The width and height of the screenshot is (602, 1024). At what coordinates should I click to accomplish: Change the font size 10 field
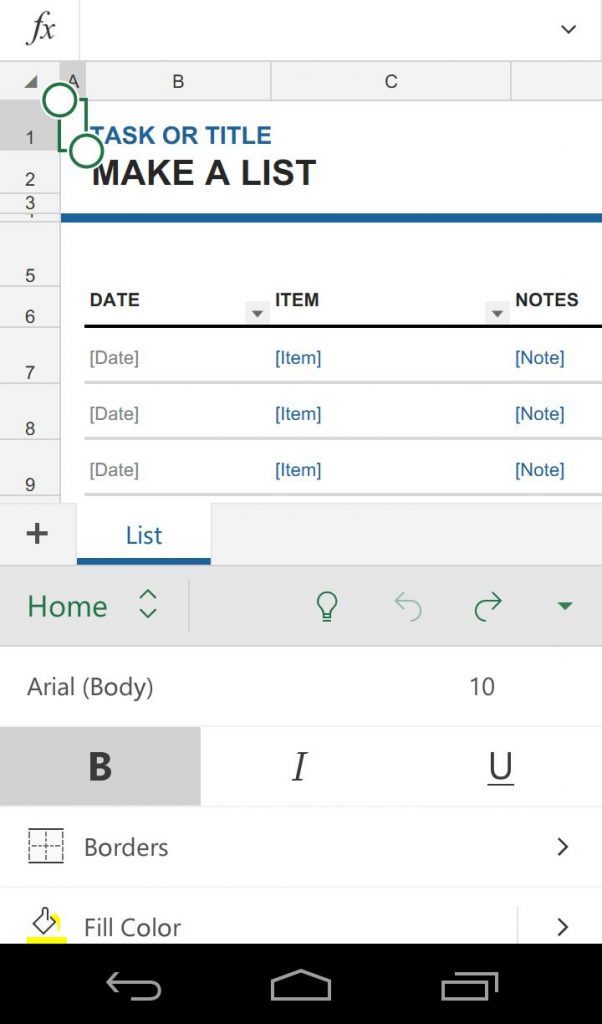point(482,686)
